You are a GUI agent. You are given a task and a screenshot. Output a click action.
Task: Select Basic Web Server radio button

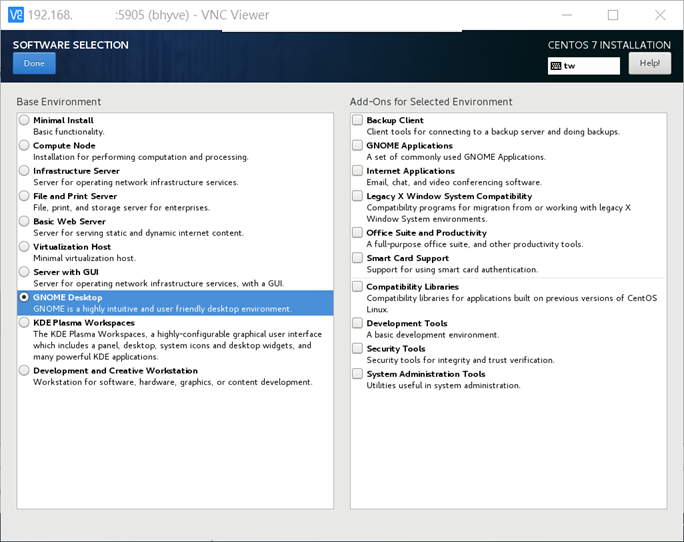tap(24, 221)
